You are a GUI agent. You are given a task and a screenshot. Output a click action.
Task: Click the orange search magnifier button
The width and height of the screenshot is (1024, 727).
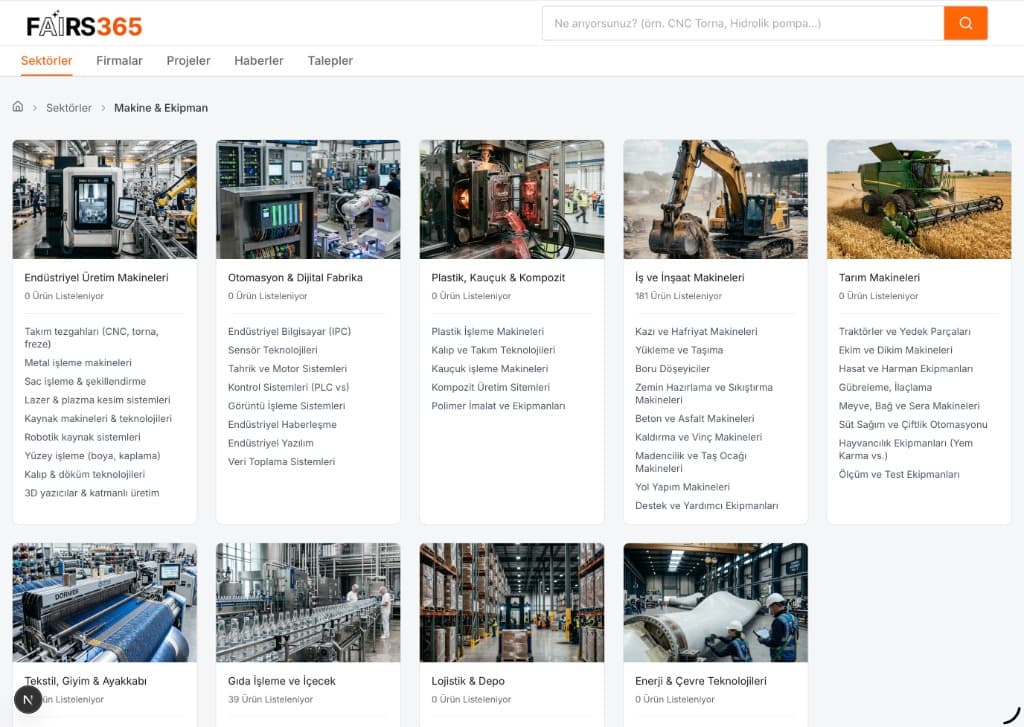pyautogui.click(x=965, y=23)
